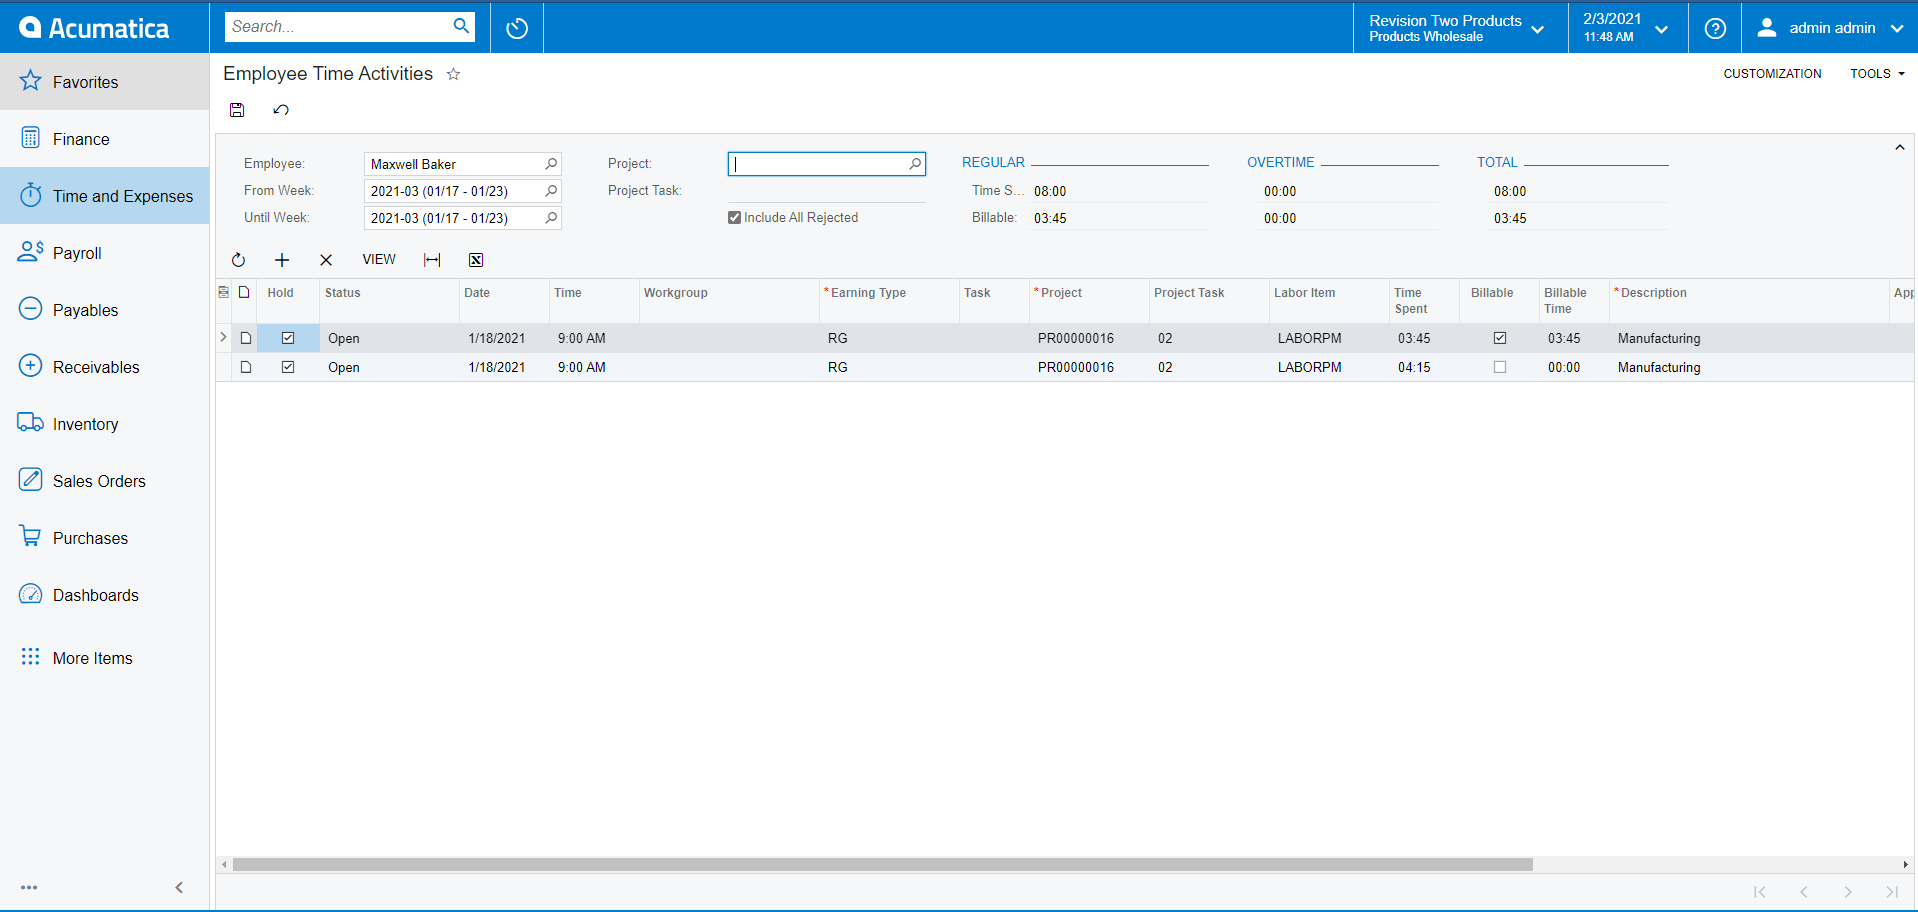Click the Undo icon next to Save
Viewport: 1918px width, 912px height.
coord(281,110)
